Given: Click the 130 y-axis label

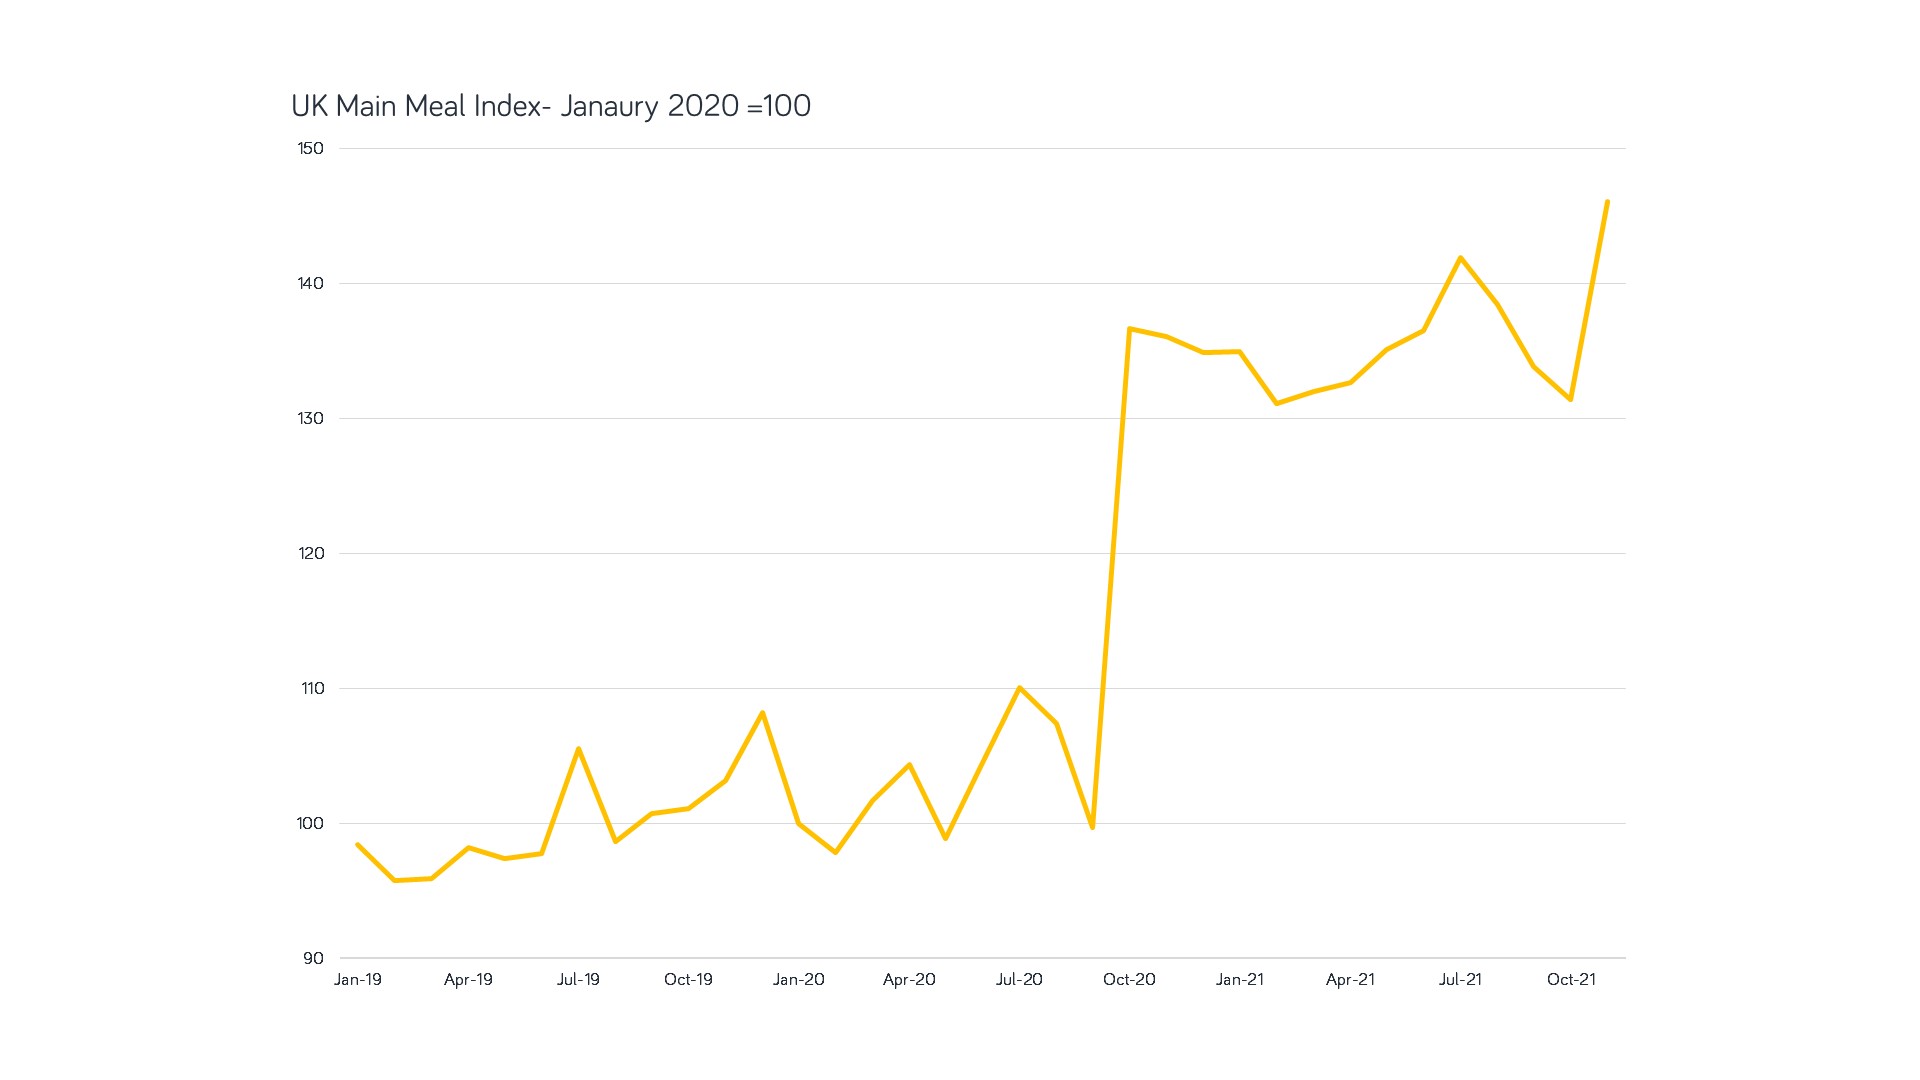Looking at the screenshot, I should 311,418.
